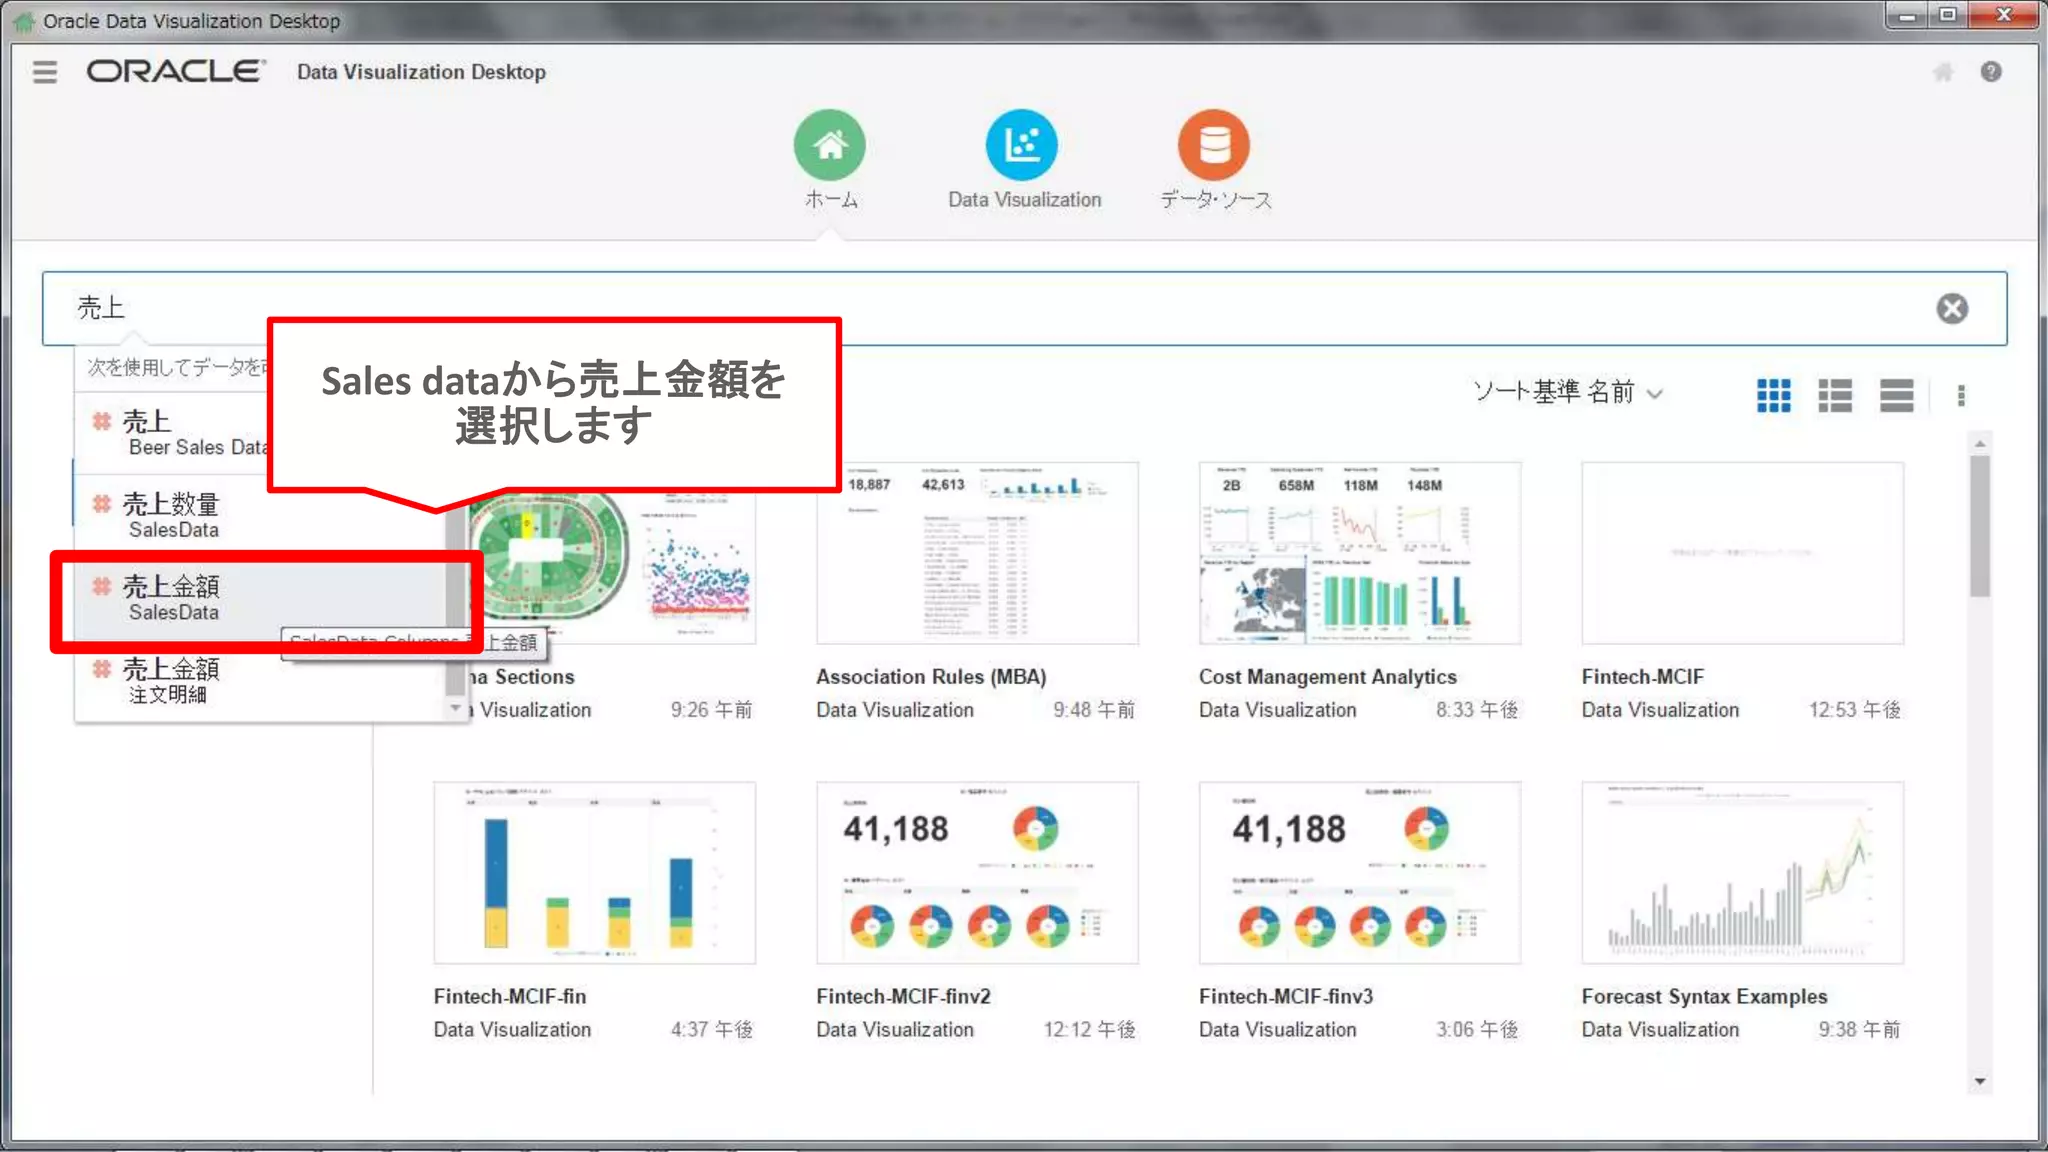Open the hamburger navigation menu
Screen dimensions: 2048x1152
tap(45, 72)
